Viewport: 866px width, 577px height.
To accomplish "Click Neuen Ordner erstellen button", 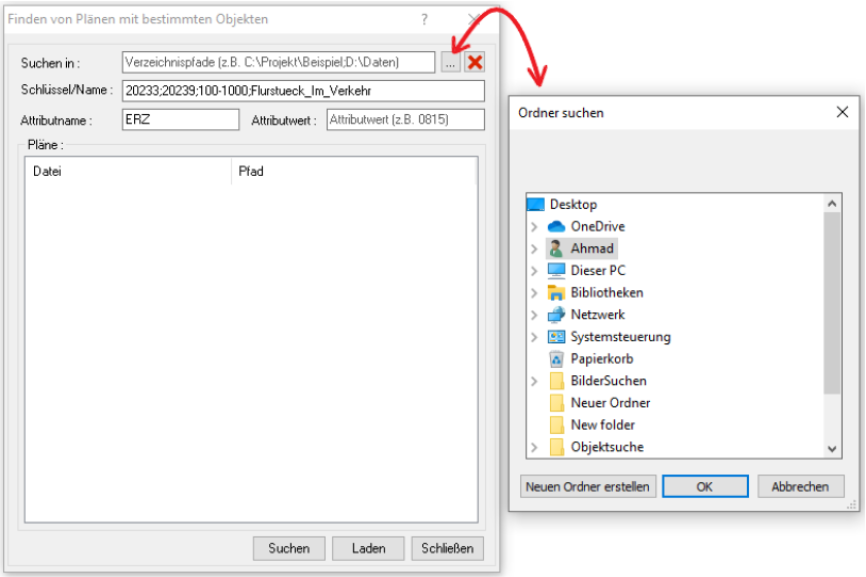I will (587, 487).
